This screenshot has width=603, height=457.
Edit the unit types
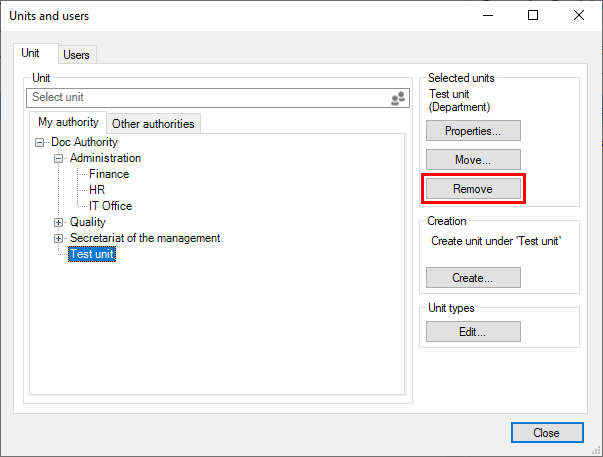coord(473,332)
